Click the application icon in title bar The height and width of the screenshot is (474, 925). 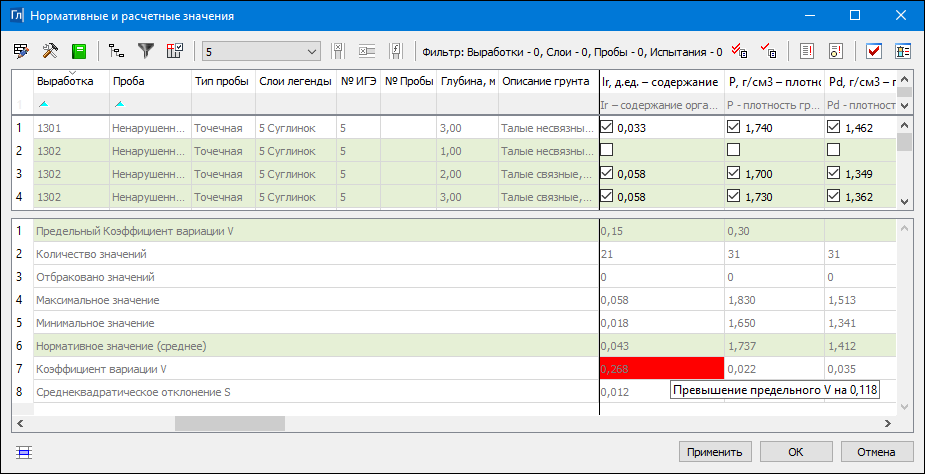[18, 16]
